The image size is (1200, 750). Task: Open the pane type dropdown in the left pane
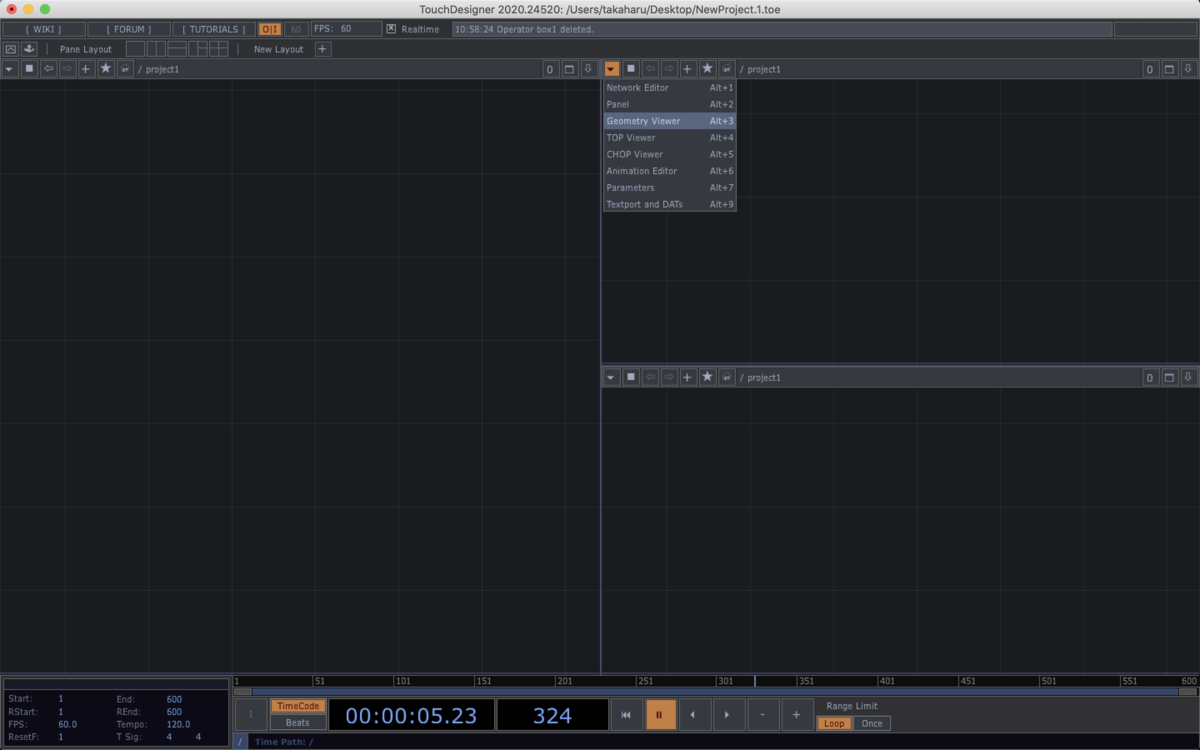tap(9, 69)
